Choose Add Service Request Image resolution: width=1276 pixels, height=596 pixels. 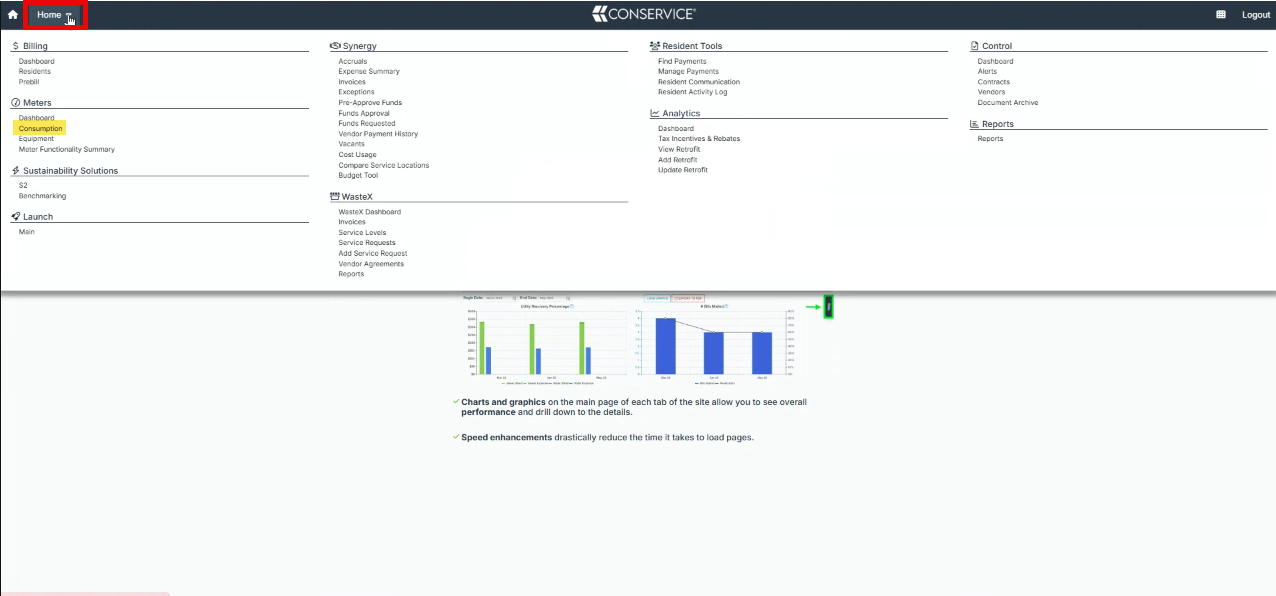[x=373, y=254]
